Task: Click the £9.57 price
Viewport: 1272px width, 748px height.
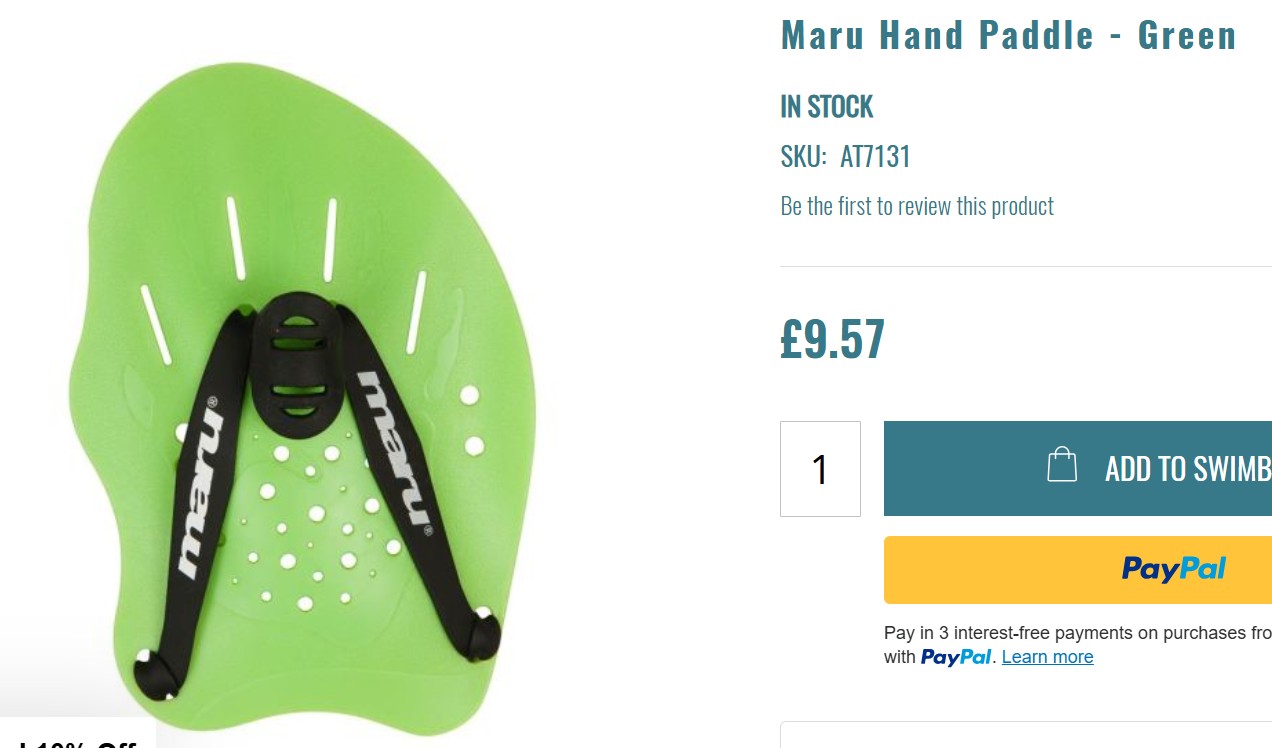Action: (832, 339)
